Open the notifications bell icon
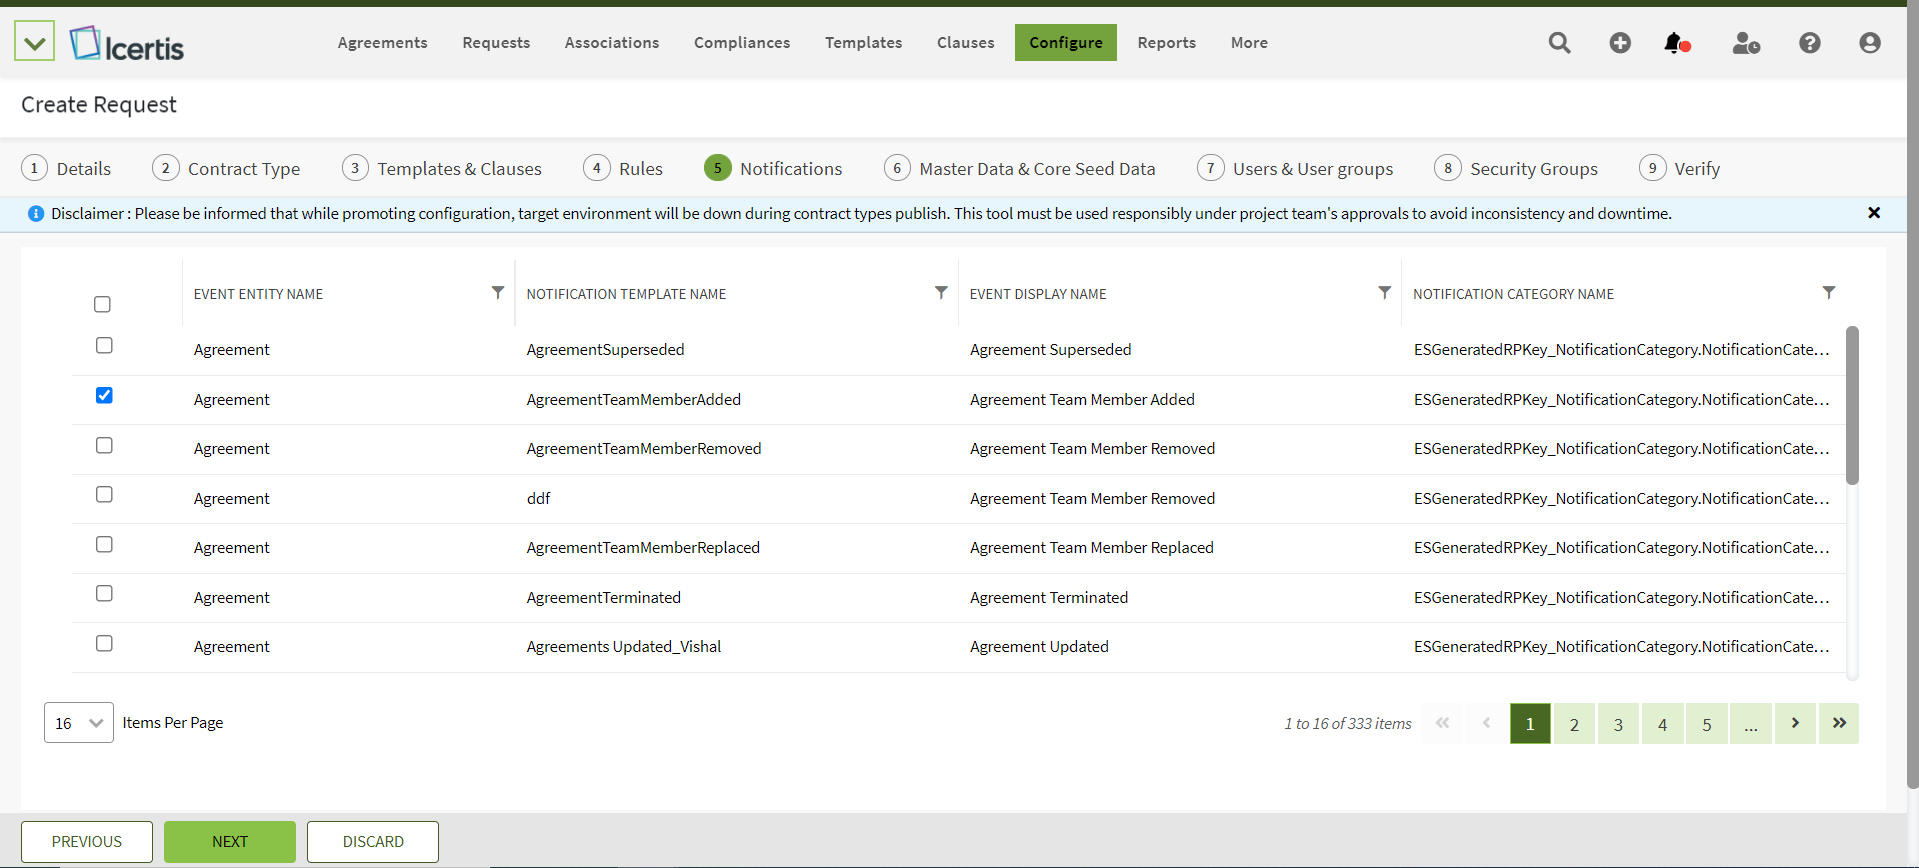The height and width of the screenshot is (868, 1919). [1675, 43]
